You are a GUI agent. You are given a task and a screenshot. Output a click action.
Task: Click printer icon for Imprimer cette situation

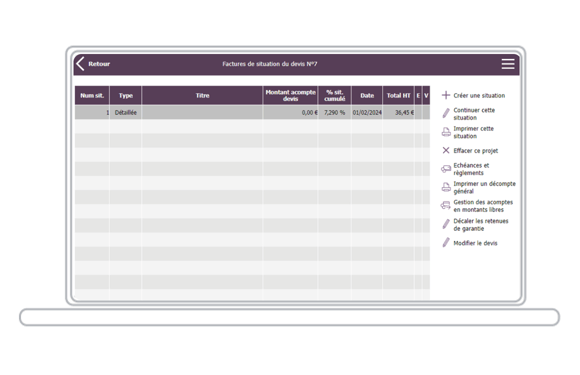(x=446, y=132)
